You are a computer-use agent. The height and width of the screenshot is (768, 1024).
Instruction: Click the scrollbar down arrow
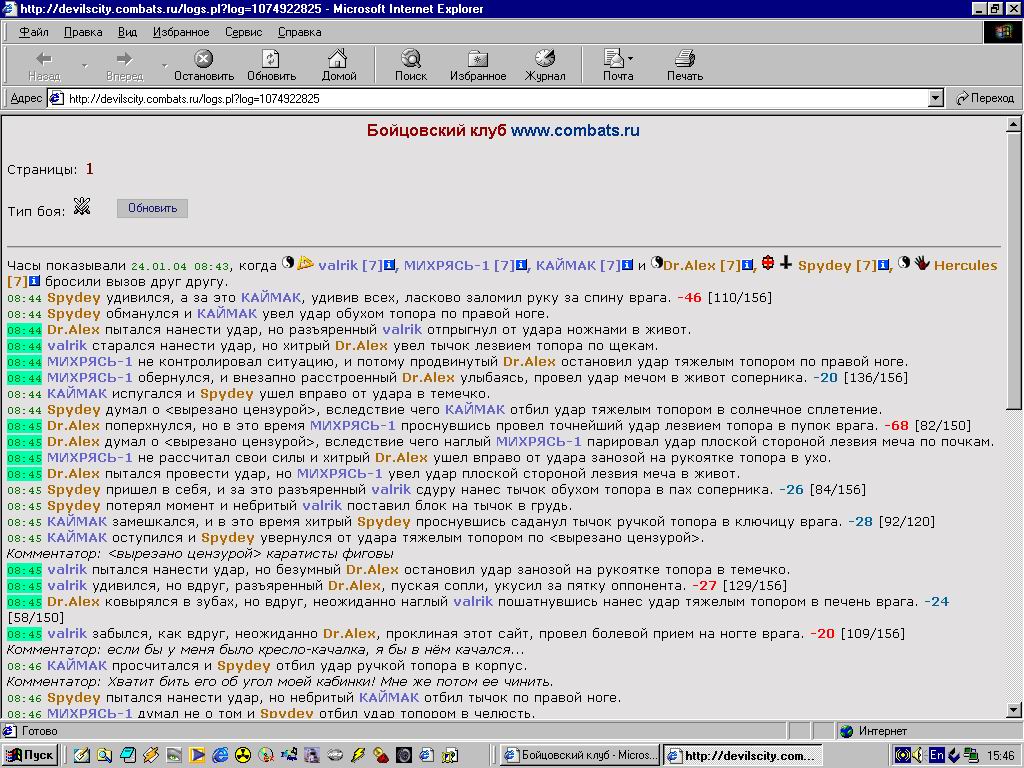[1013, 711]
